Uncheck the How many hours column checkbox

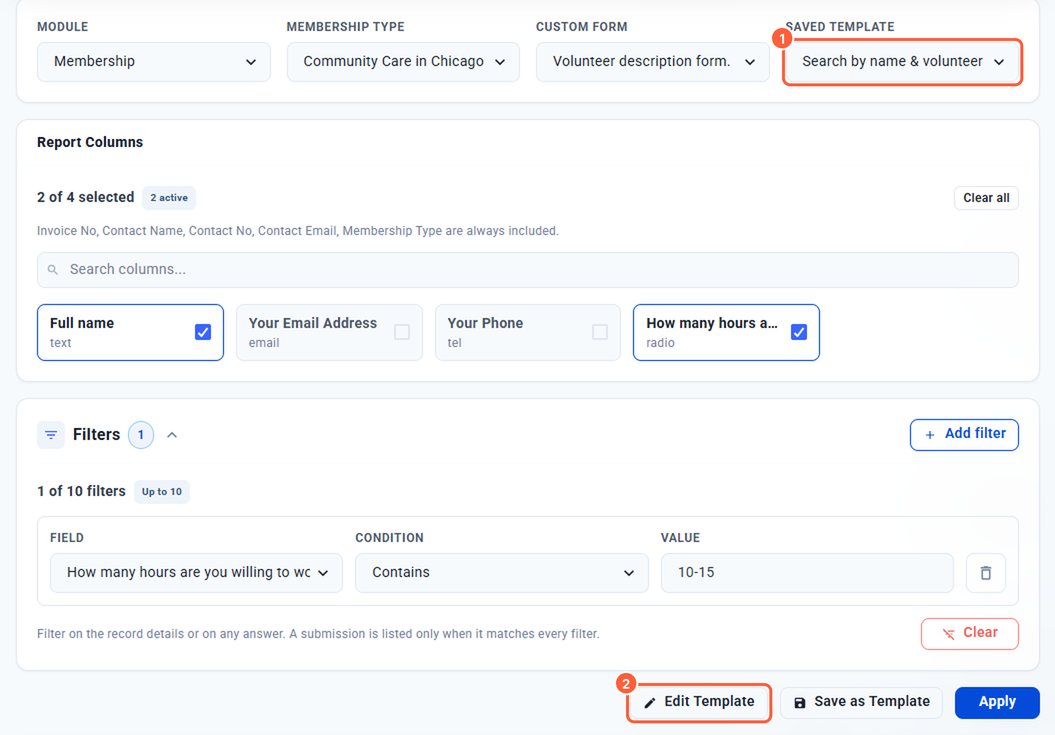point(799,332)
